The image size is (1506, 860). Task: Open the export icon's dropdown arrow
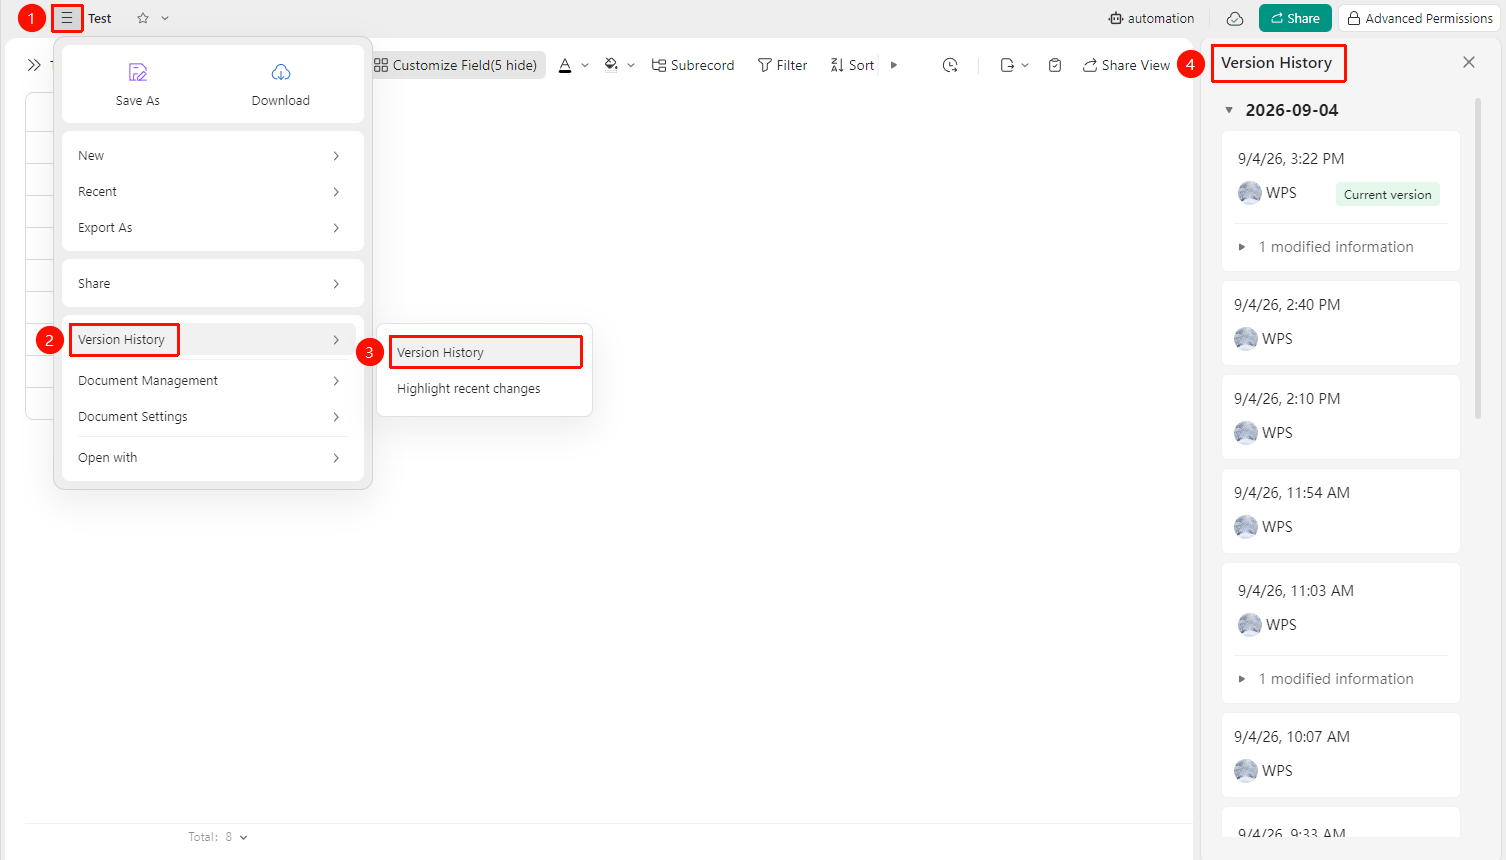coord(1025,65)
